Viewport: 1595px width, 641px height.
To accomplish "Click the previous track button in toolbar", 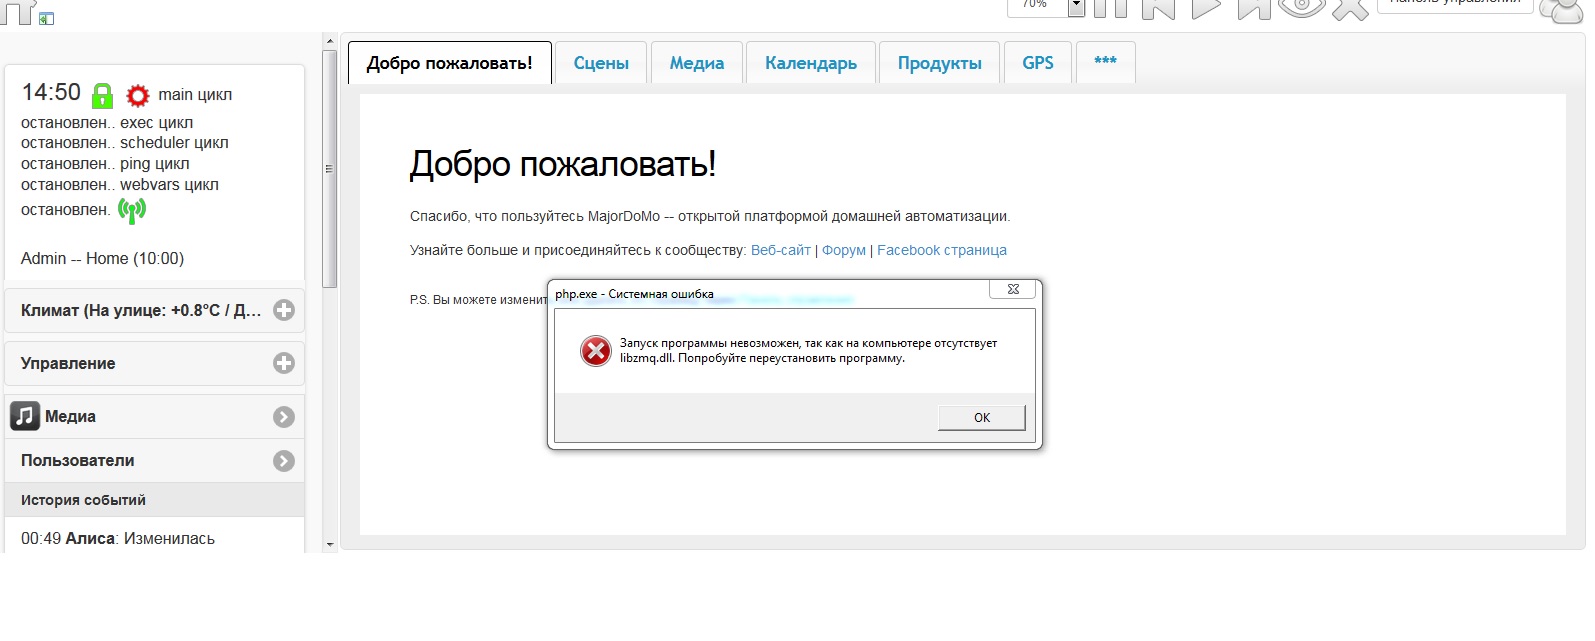I will pyautogui.click(x=1158, y=8).
